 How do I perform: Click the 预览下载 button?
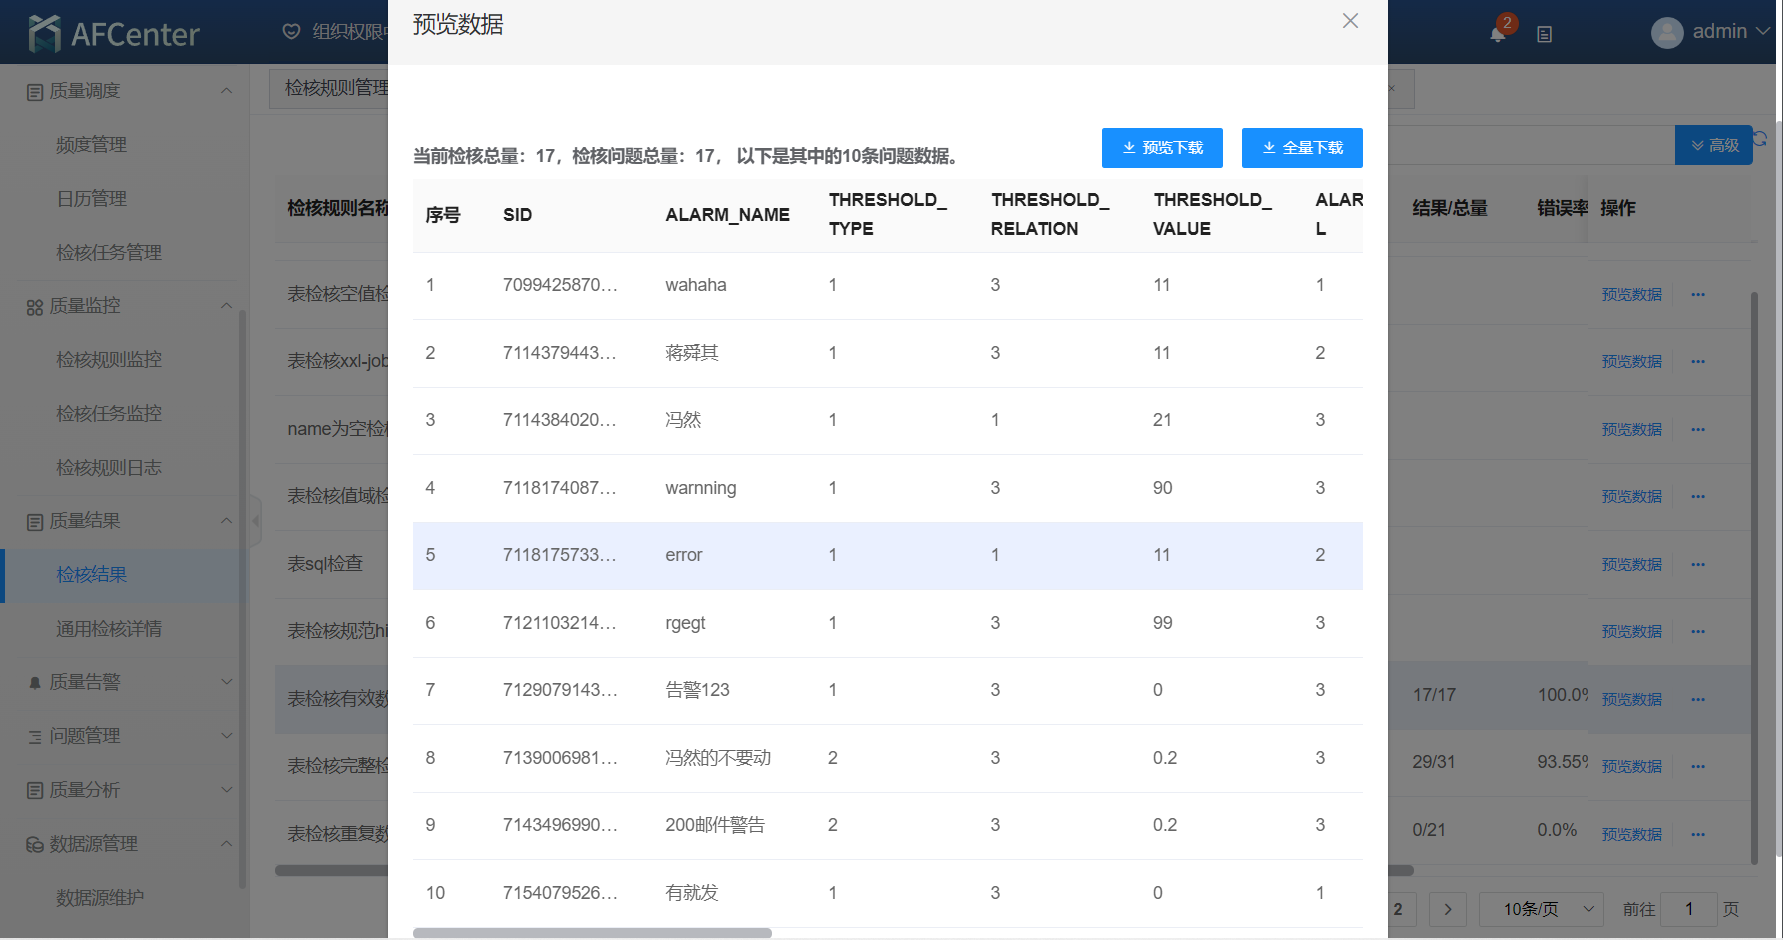(x=1162, y=148)
